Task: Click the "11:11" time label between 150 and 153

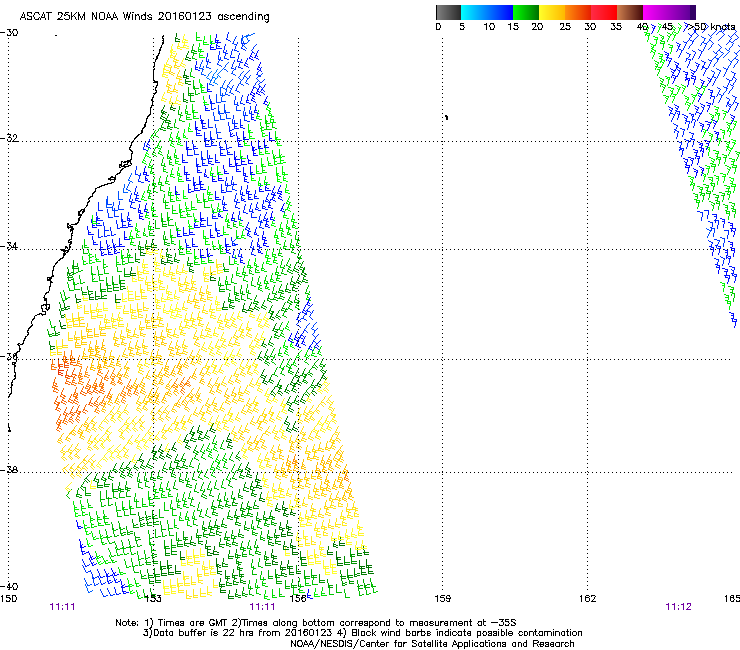Action: [62, 607]
